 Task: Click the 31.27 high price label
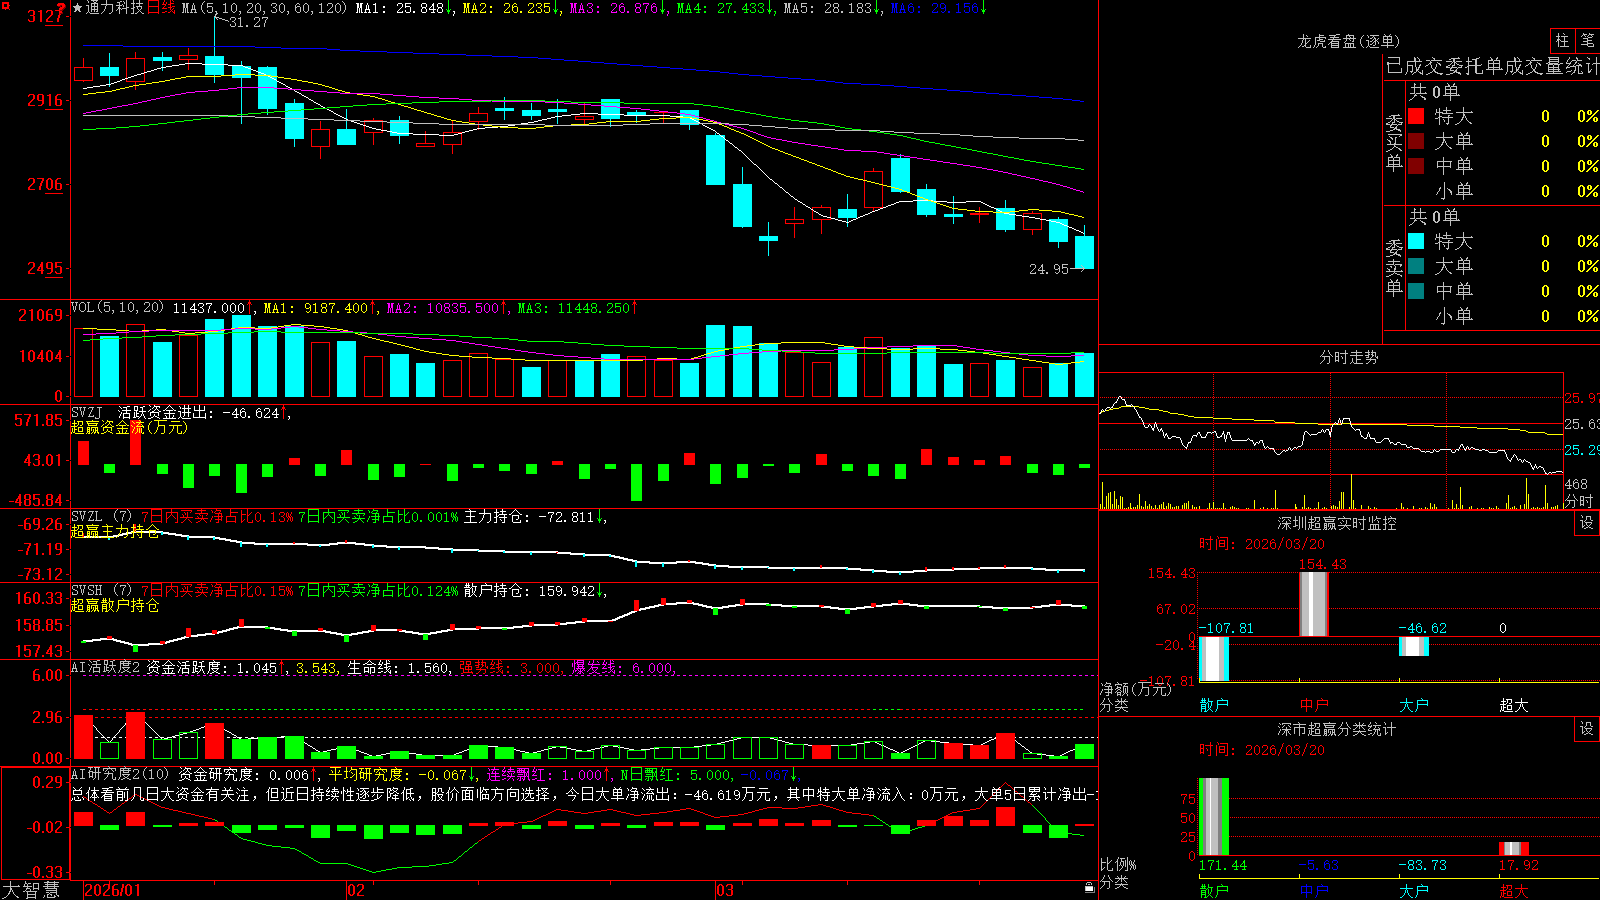(248, 22)
